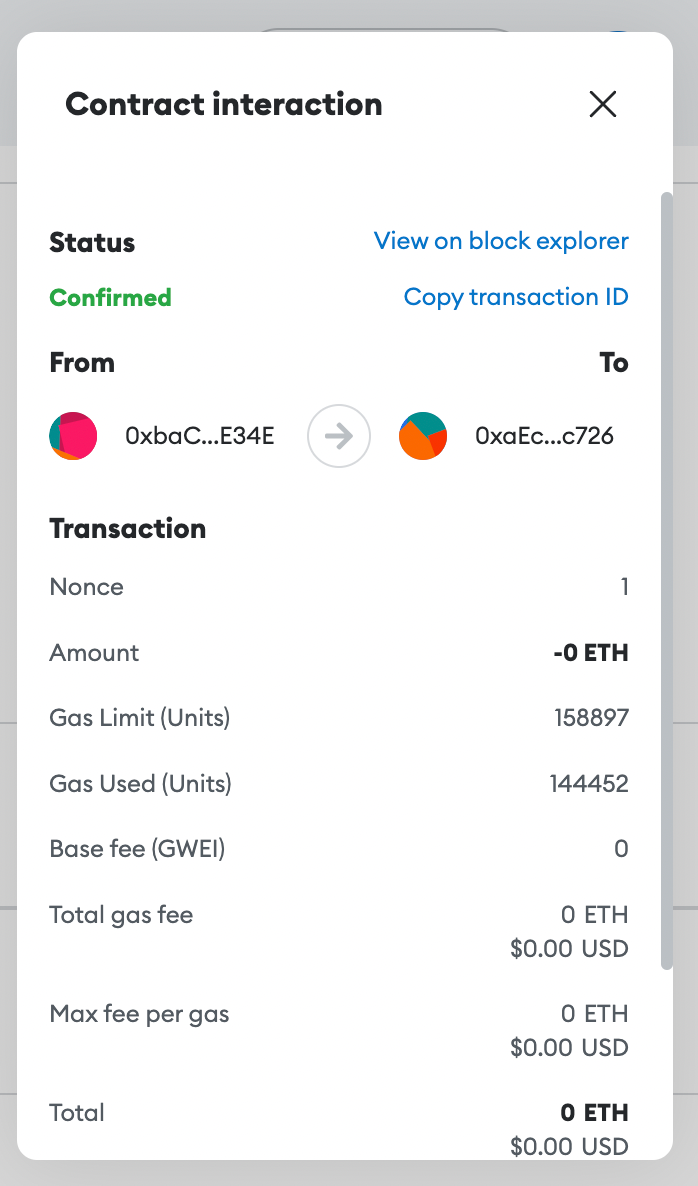Click the arrow icon between addresses
The image size is (698, 1186).
point(339,436)
